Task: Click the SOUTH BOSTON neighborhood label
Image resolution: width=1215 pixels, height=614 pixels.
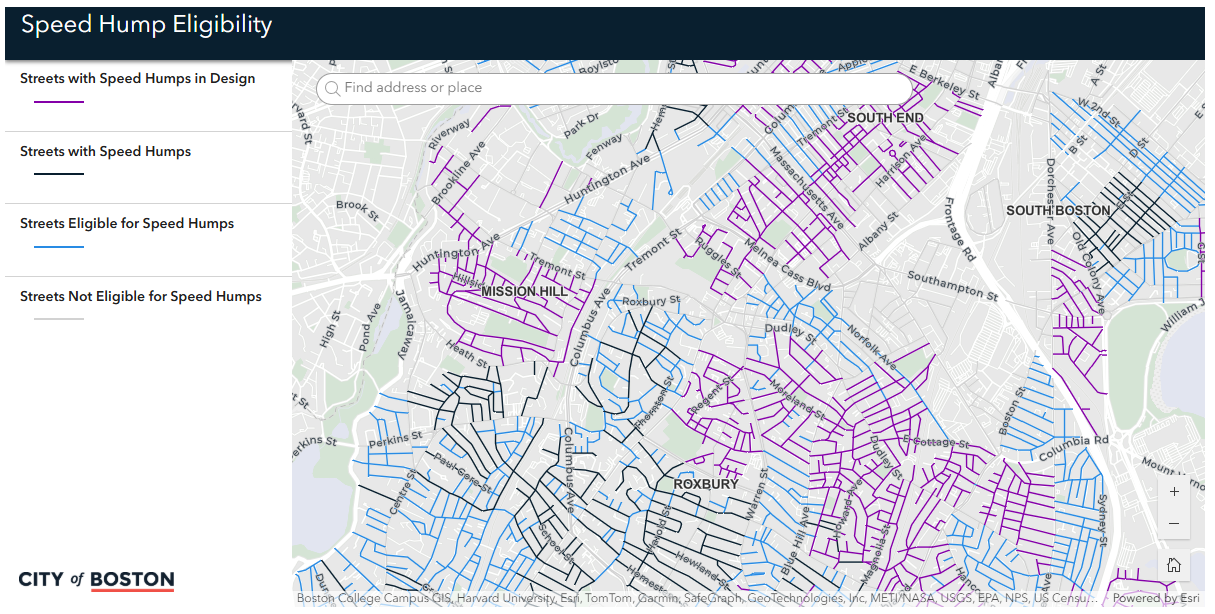Action: (x=1058, y=211)
